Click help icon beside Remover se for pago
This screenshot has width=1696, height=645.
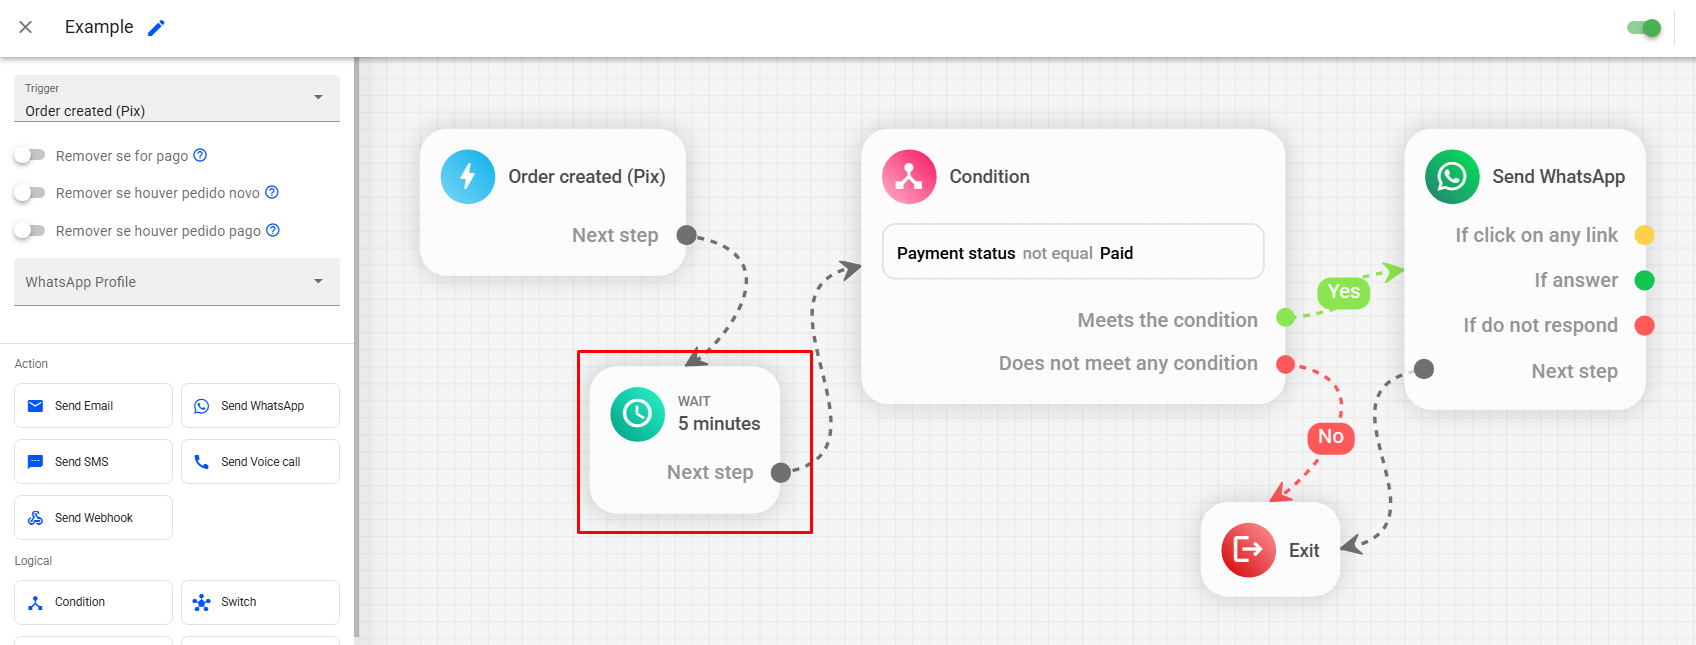pos(200,155)
